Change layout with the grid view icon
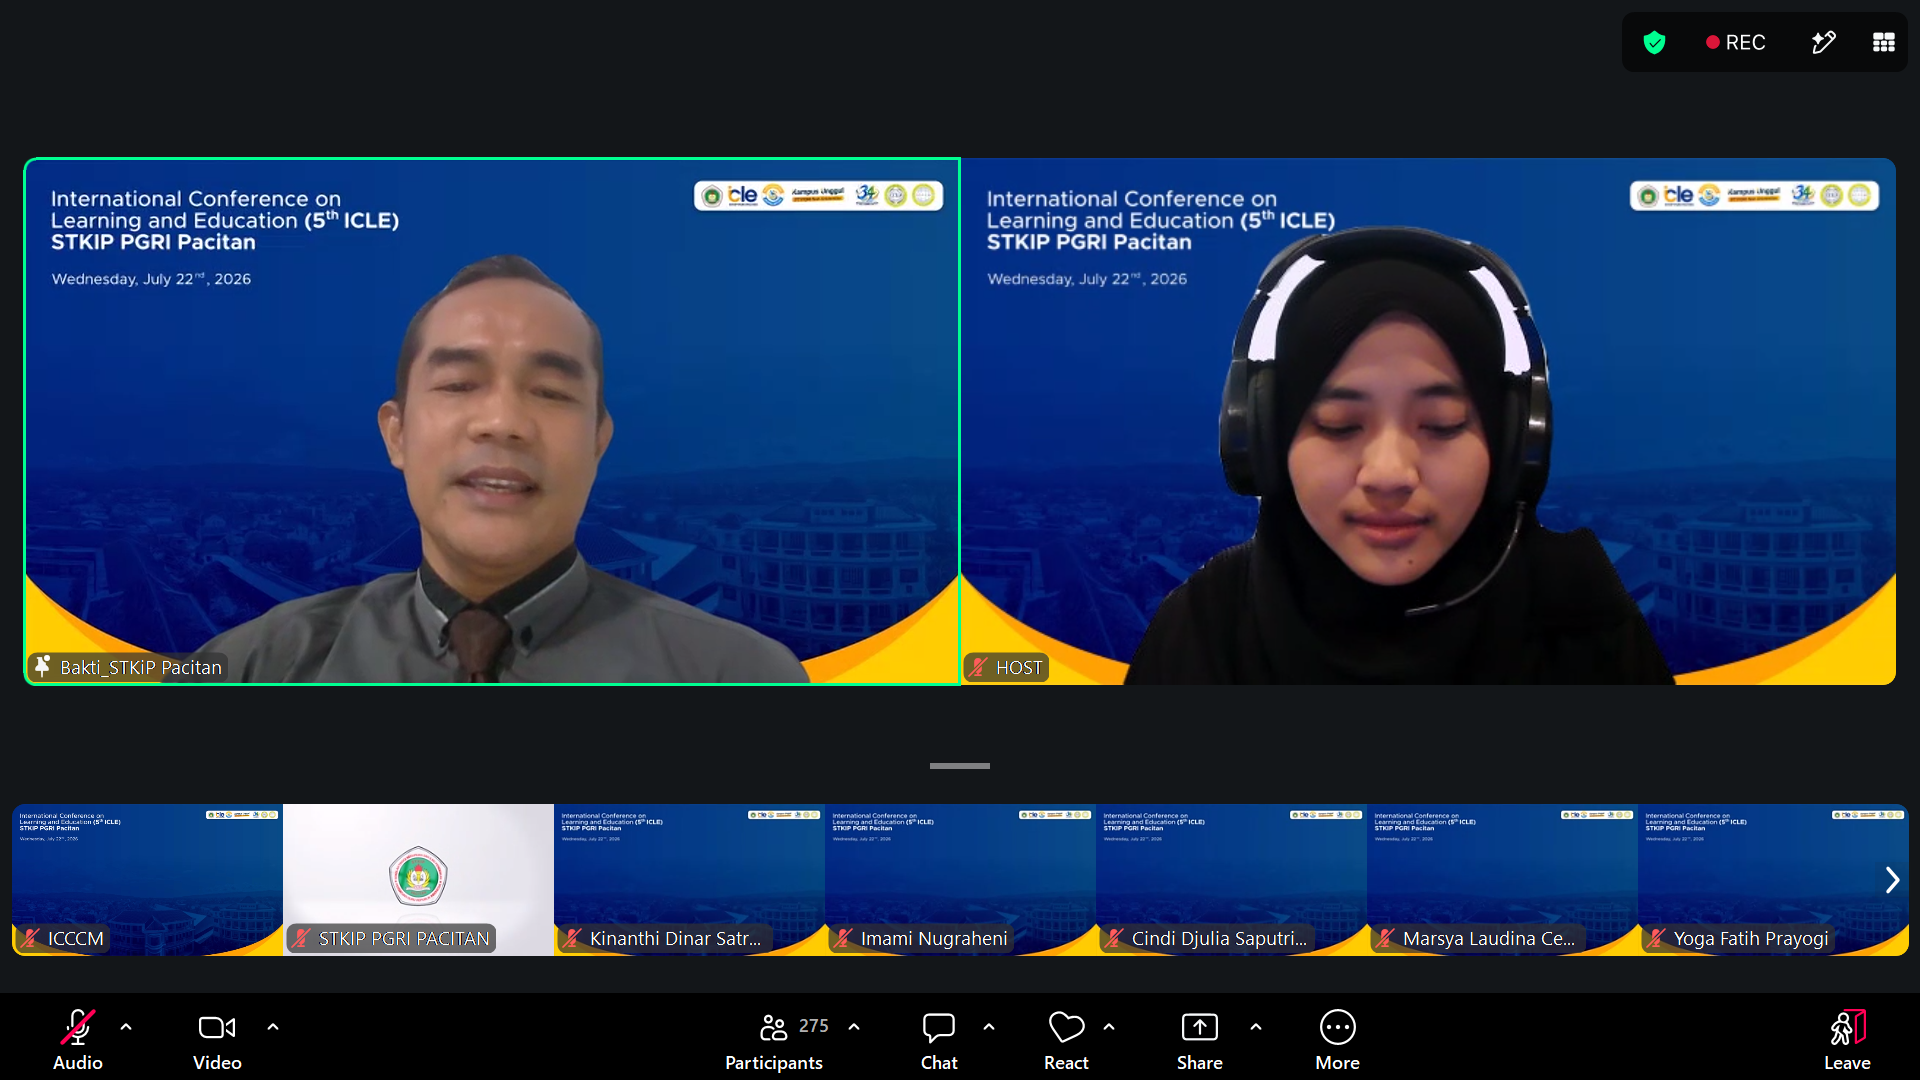The width and height of the screenshot is (1920, 1080). pyautogui.click(x=1883, y=42)
